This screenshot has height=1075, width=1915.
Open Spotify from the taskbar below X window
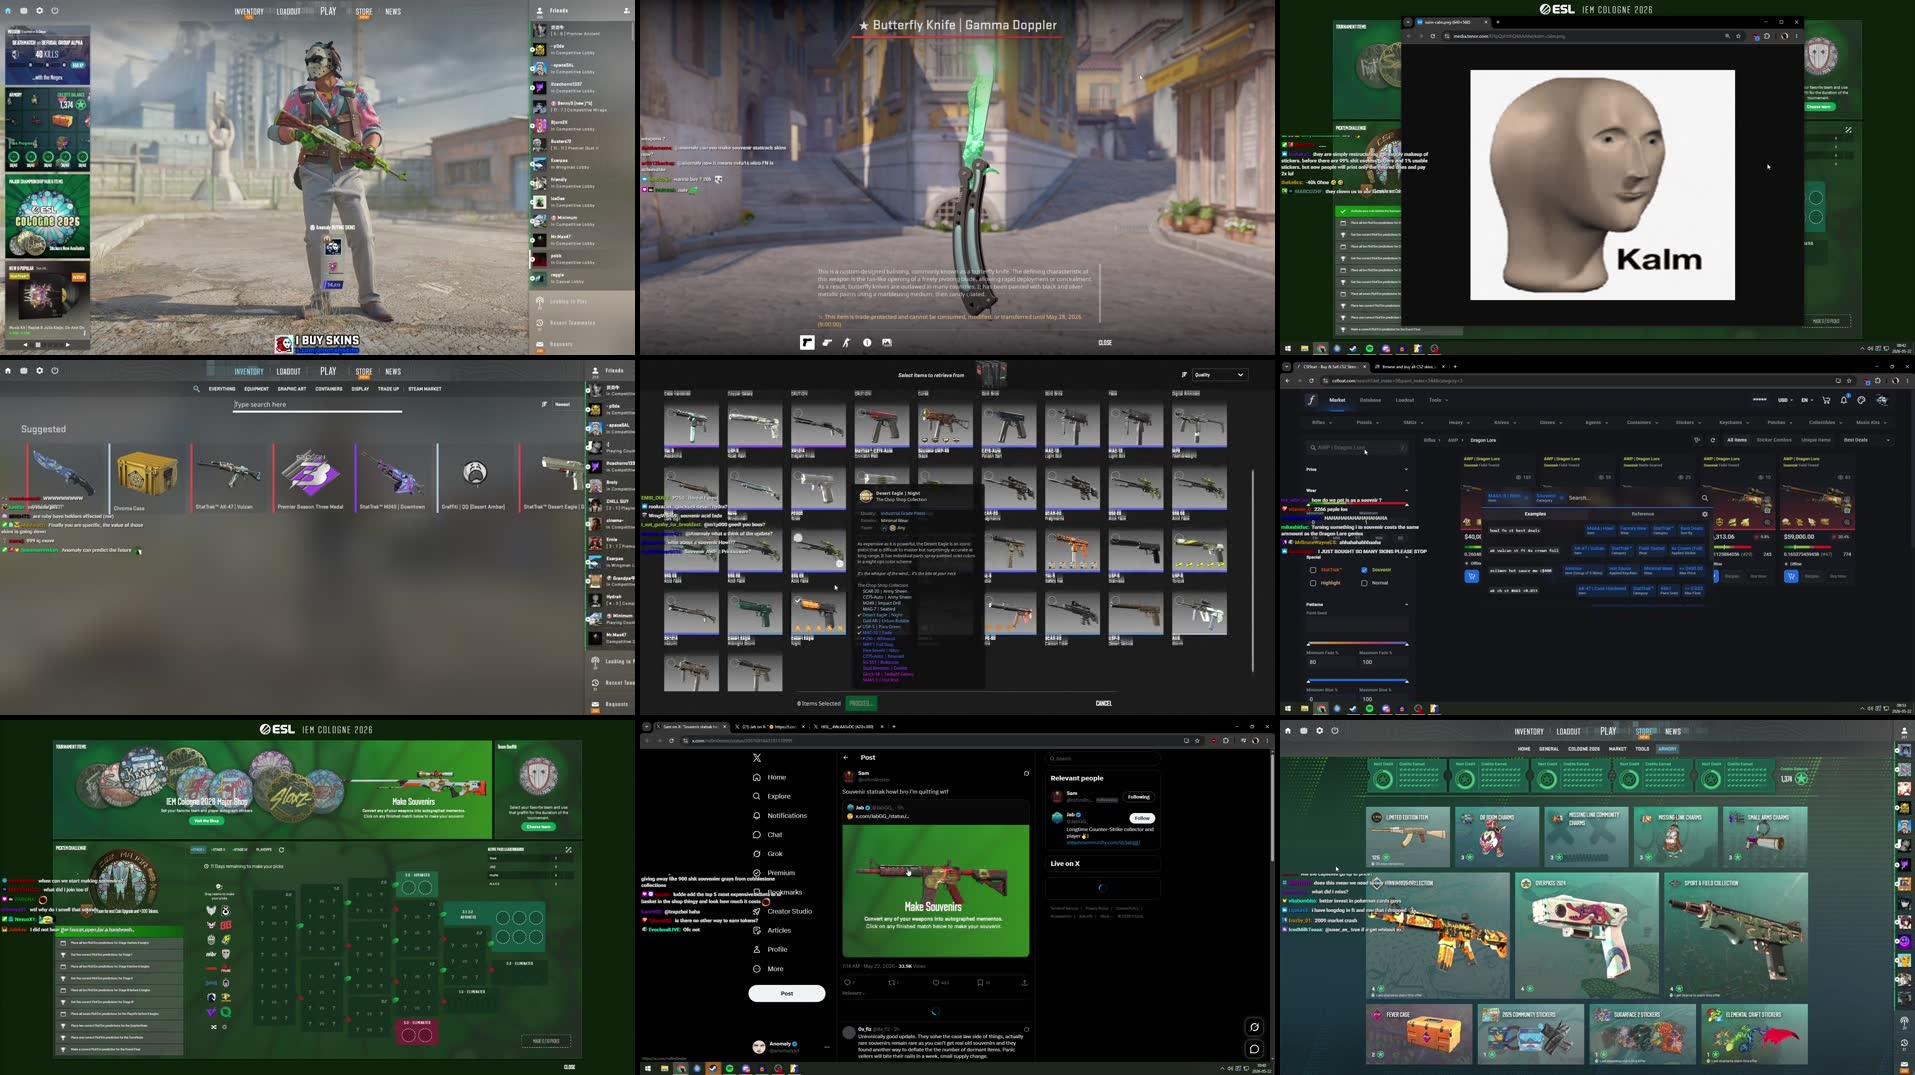[x=729, y=1068]
